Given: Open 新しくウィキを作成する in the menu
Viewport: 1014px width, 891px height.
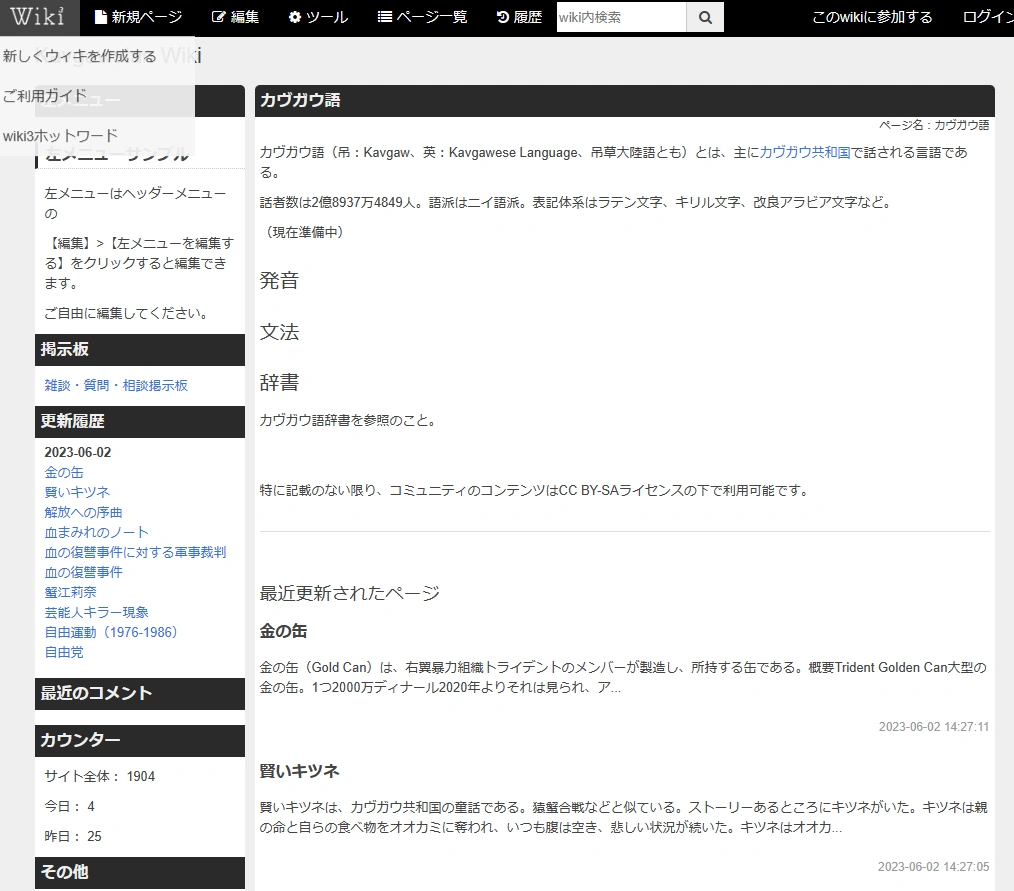Looking at the screenshot, I should click(x=80, y=56).
